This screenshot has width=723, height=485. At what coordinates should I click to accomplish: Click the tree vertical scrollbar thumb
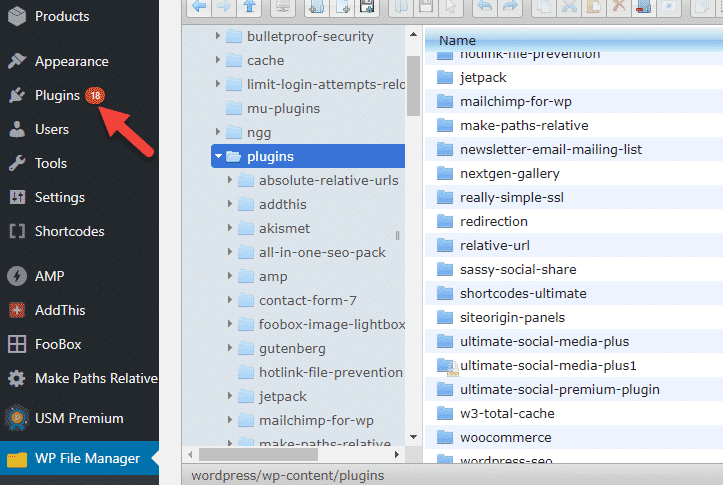(x=414, y=86)
